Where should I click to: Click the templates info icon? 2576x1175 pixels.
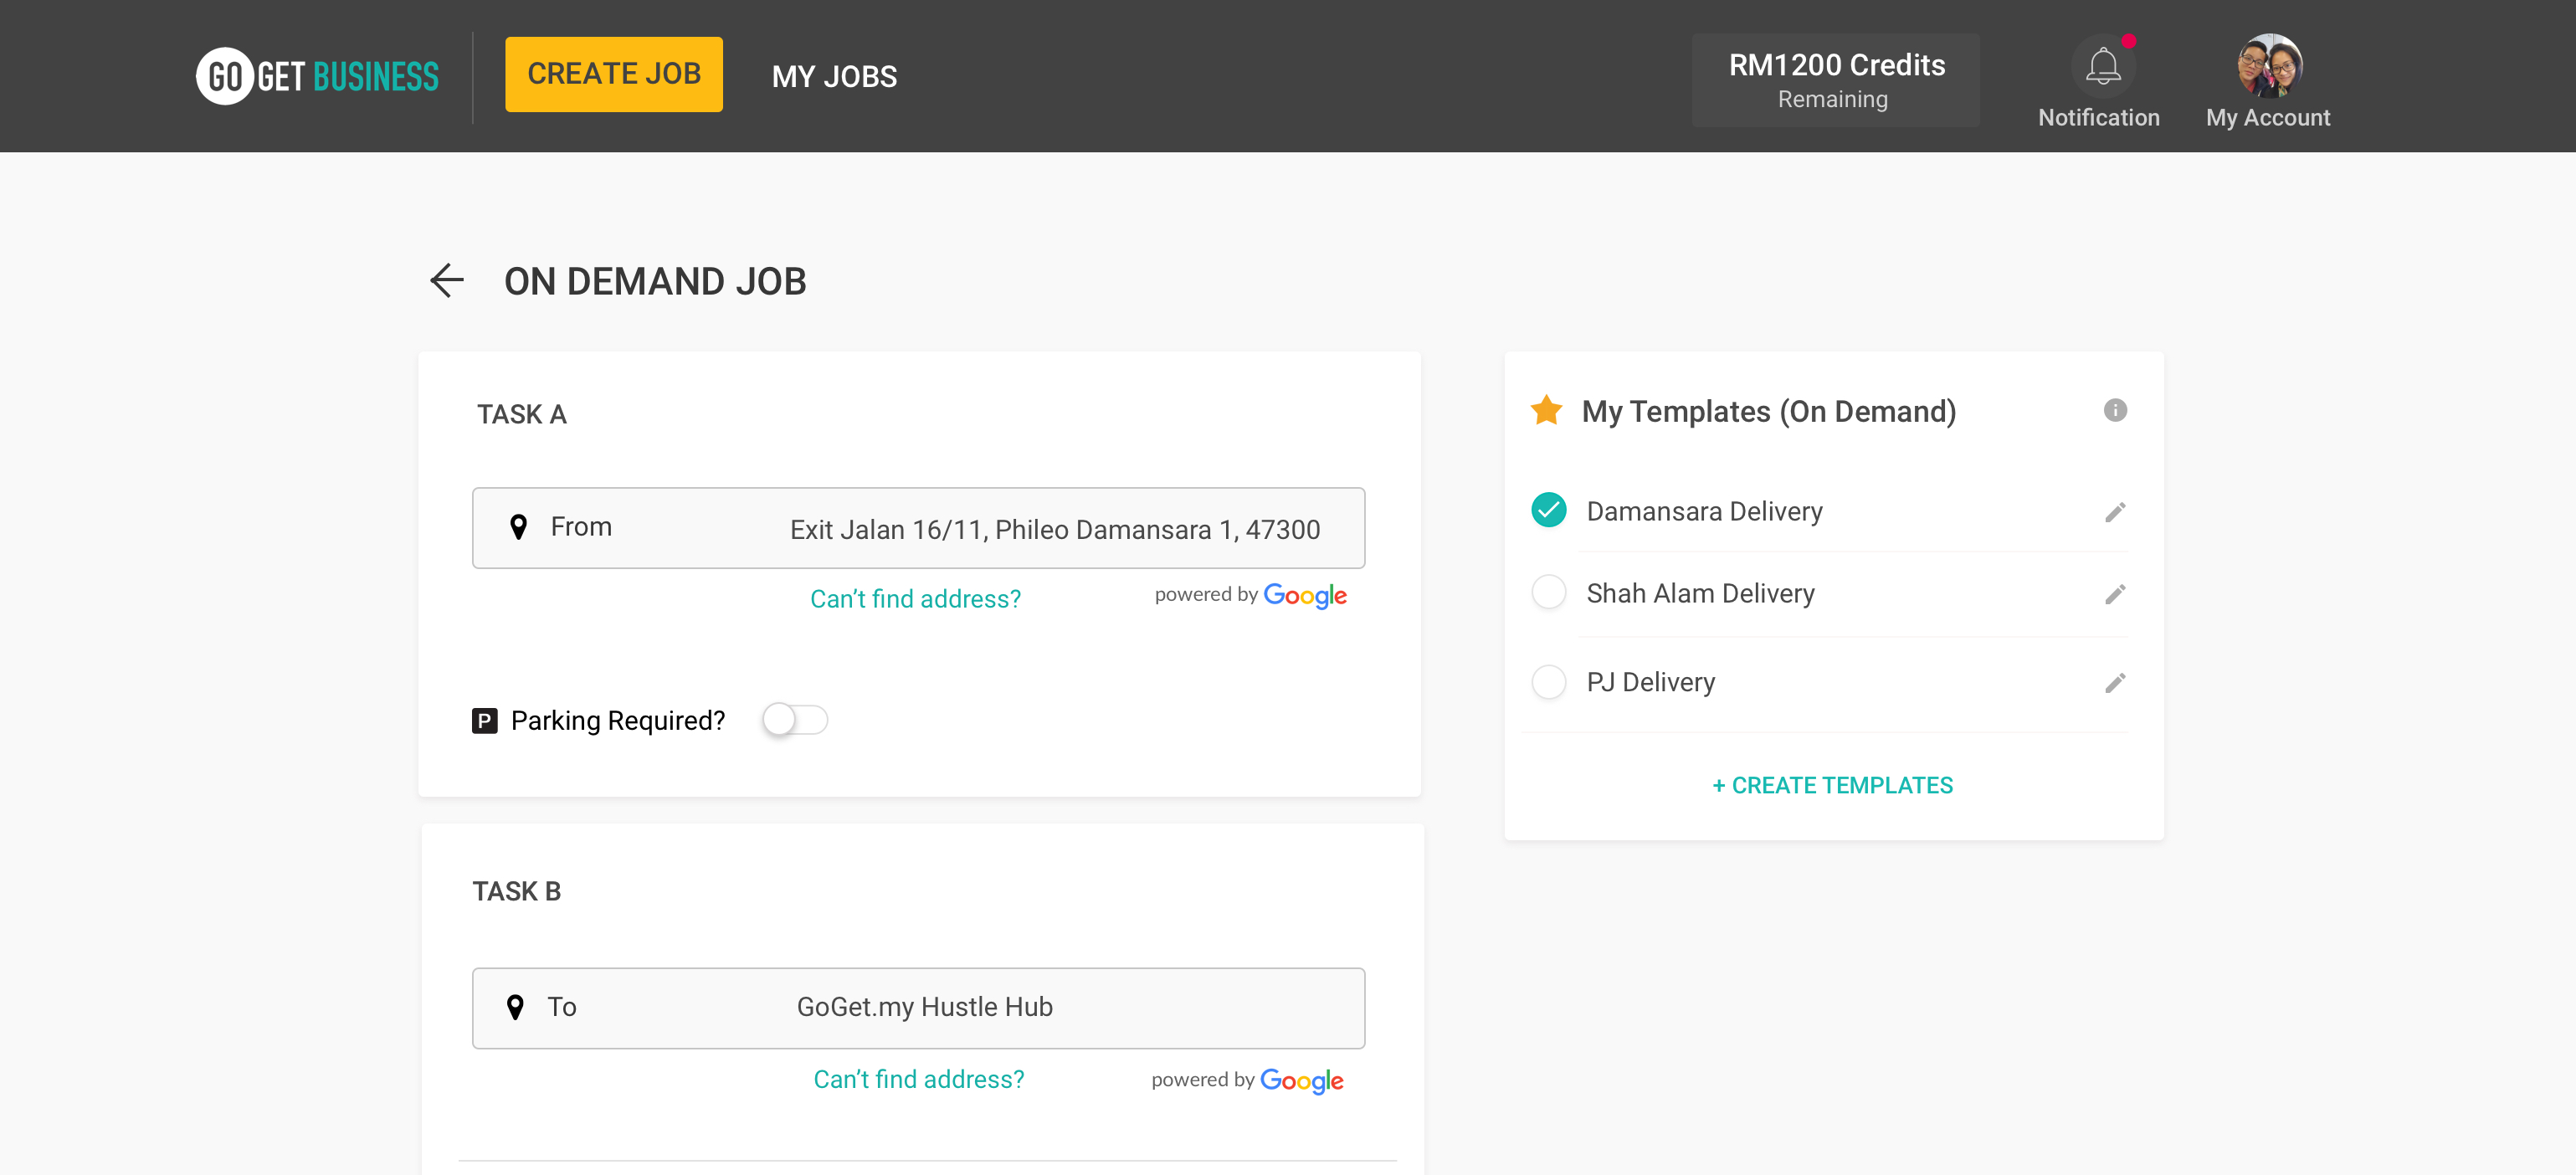click(x=2114, y=410)
